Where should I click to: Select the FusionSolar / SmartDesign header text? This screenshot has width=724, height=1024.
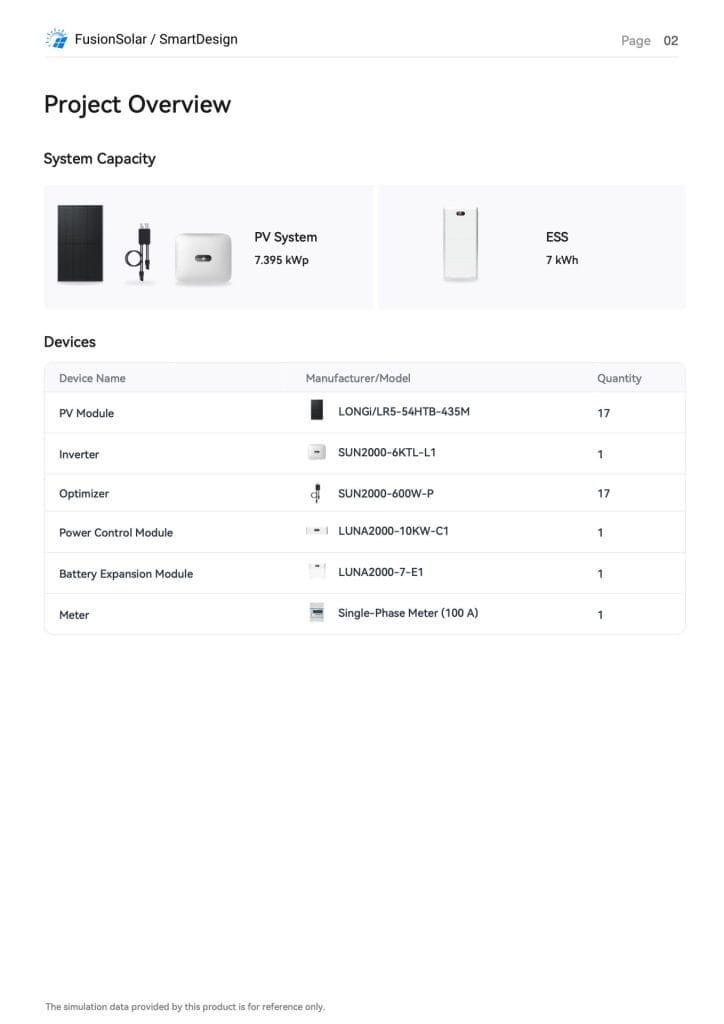click(x=156, y=39)
